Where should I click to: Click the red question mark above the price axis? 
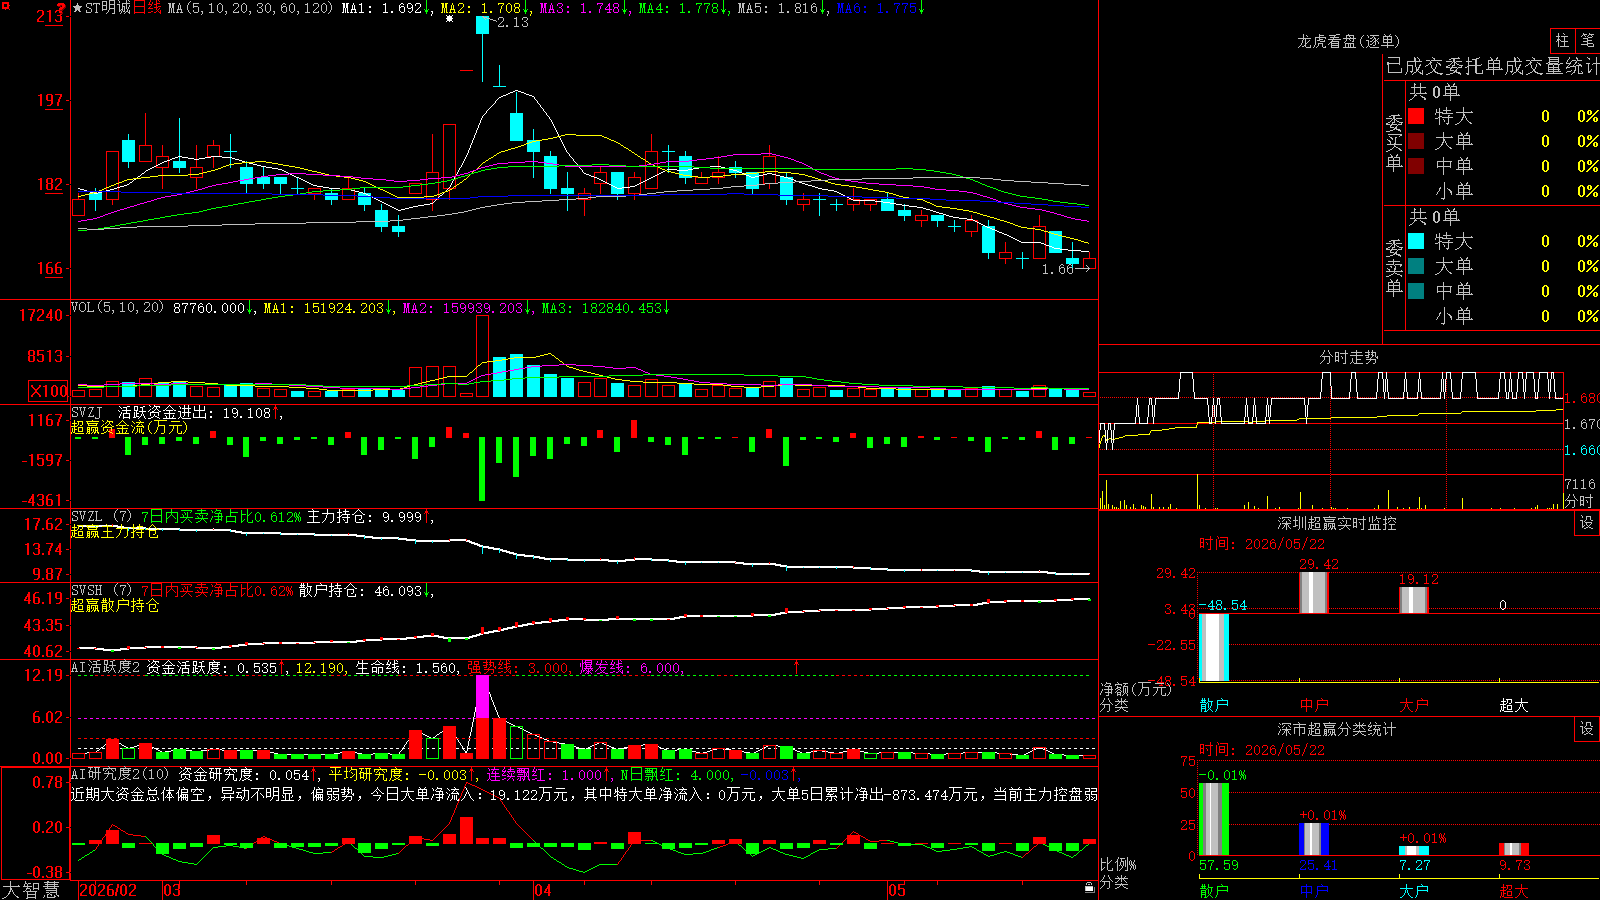[62, 7]
